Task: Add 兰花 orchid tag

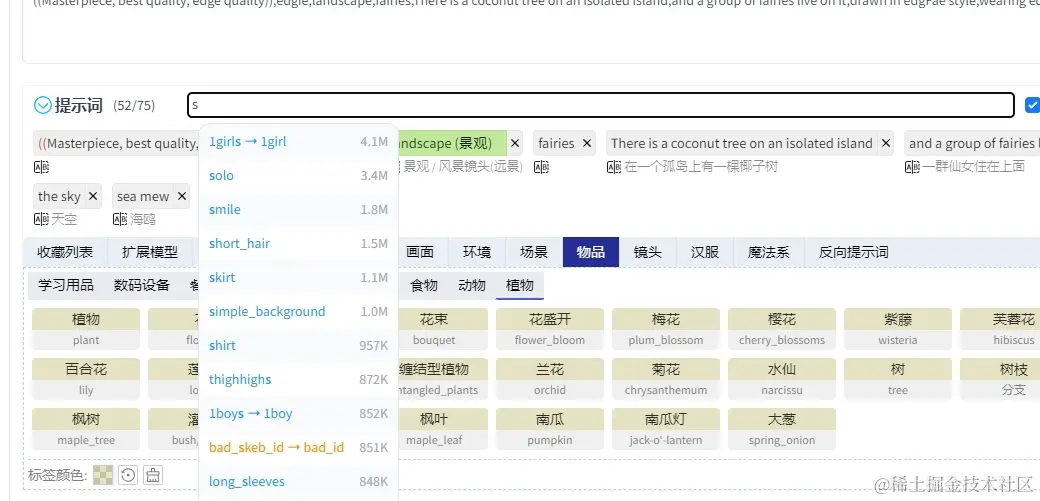Action: click(x=550, y=379)
